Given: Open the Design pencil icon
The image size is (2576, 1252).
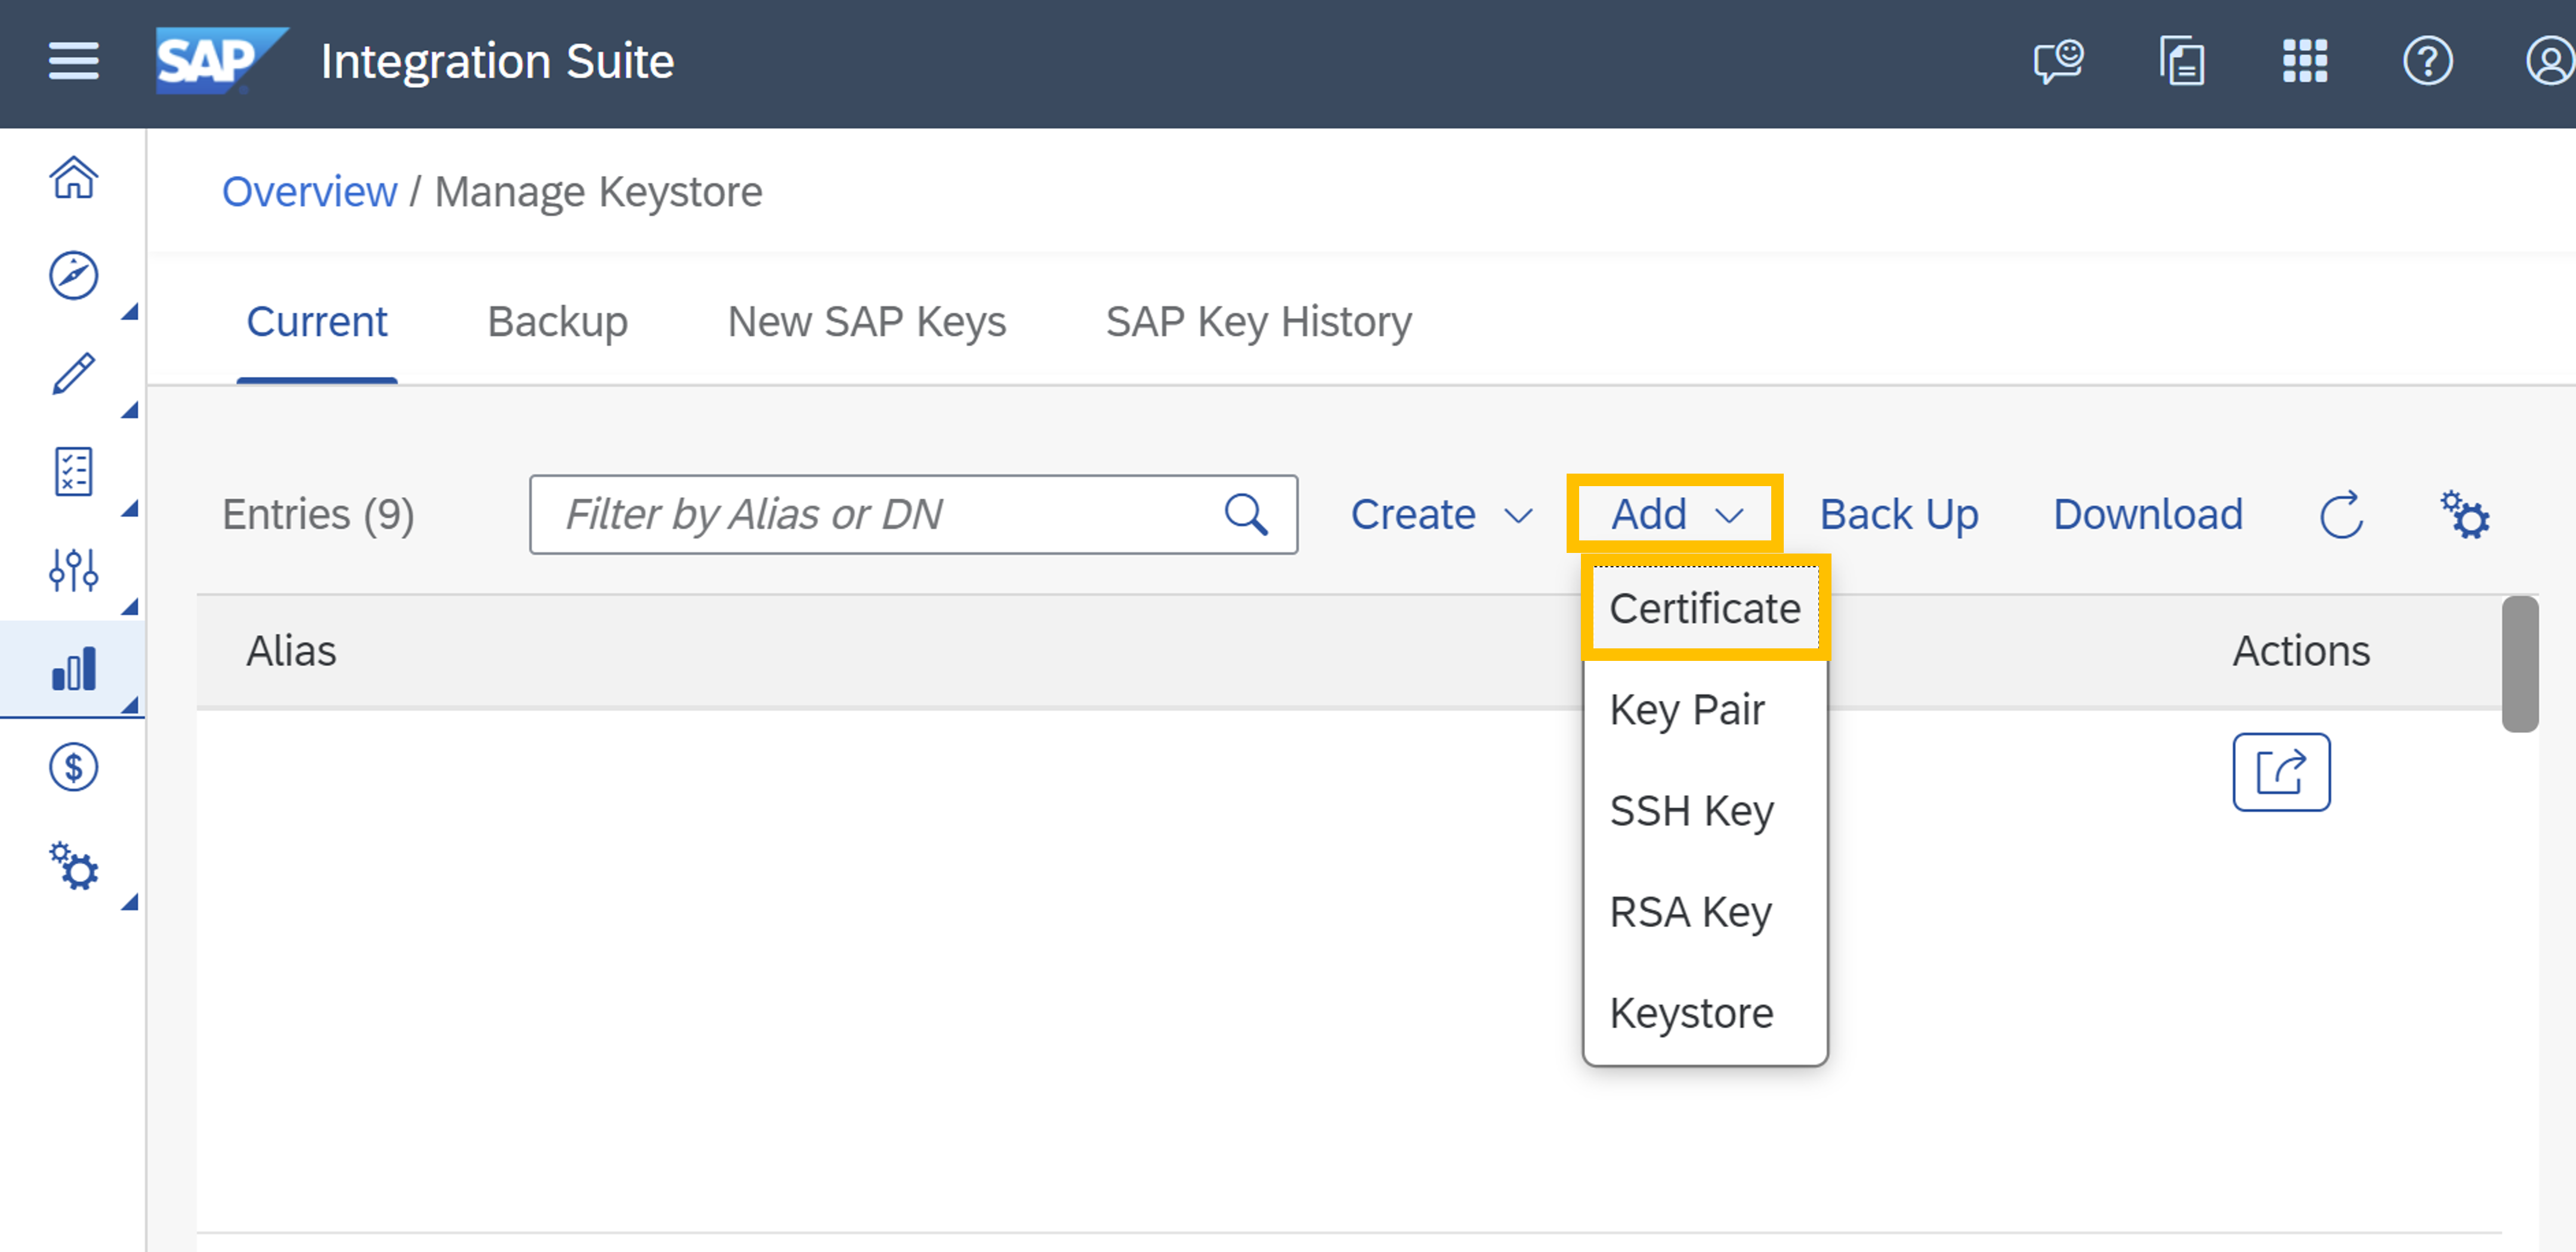Looking at the screenshot, I should tap(73, 373).
